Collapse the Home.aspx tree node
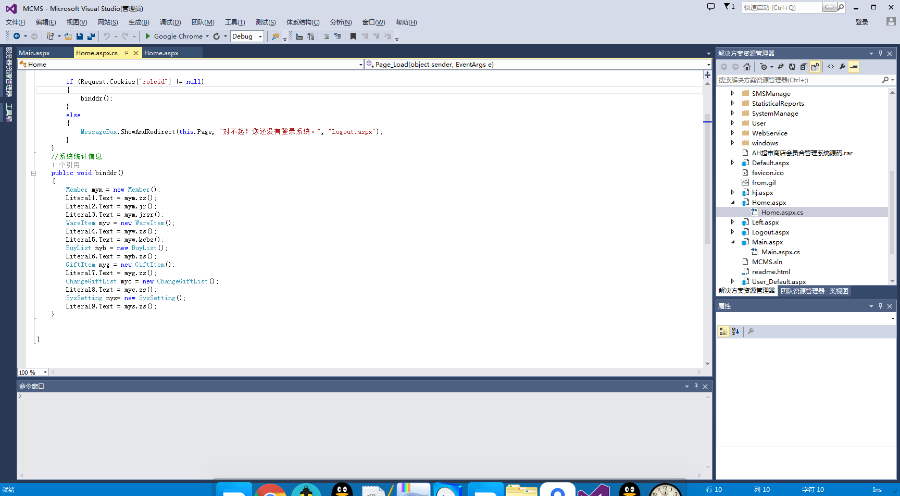The height and width of the screenshot is (496, 900). pyautogui.click(x=732, y=203)
